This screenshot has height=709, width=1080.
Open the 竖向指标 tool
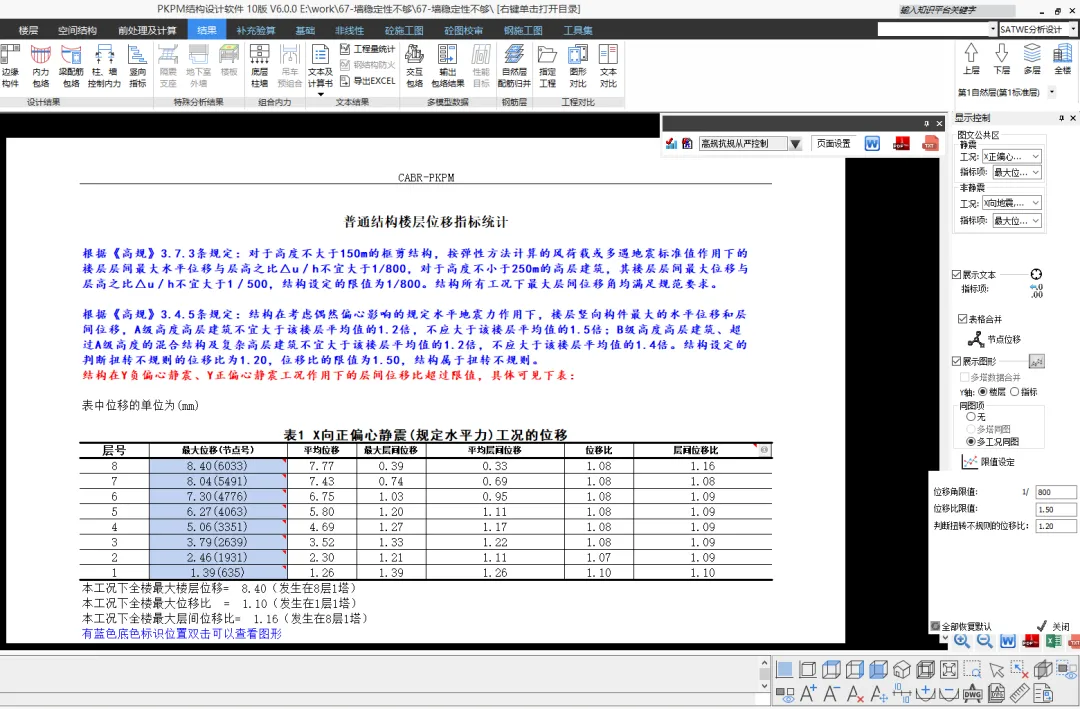pos(138,65)
